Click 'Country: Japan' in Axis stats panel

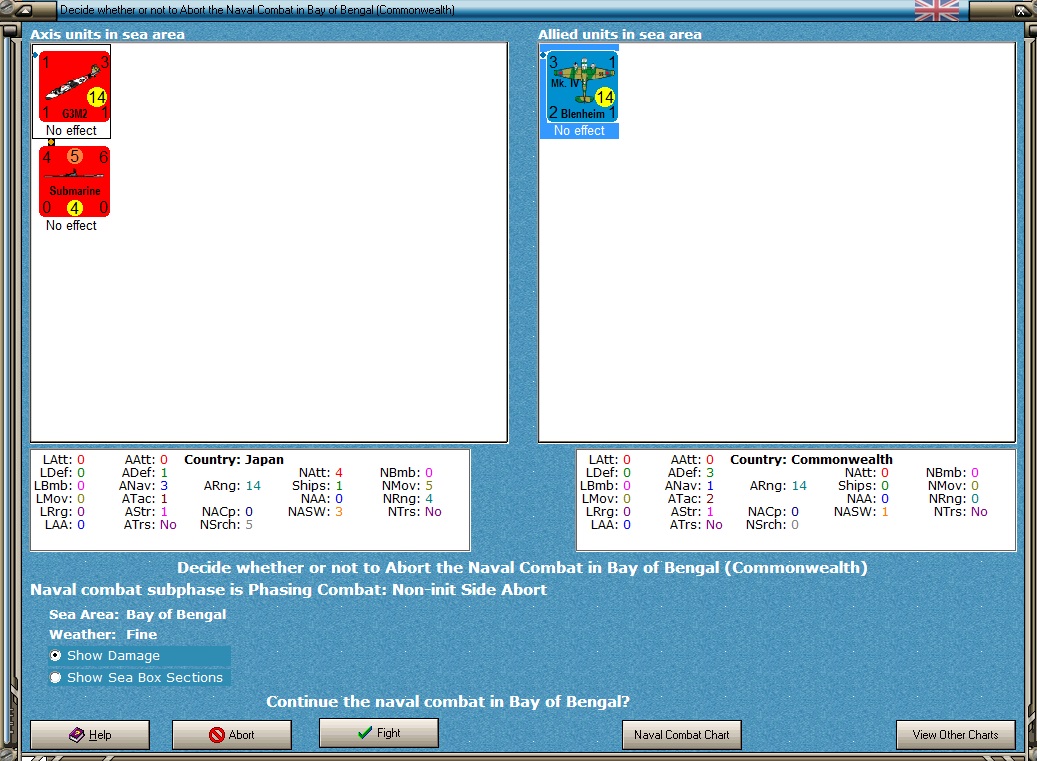pyautogui.click(x=234, y=460)
